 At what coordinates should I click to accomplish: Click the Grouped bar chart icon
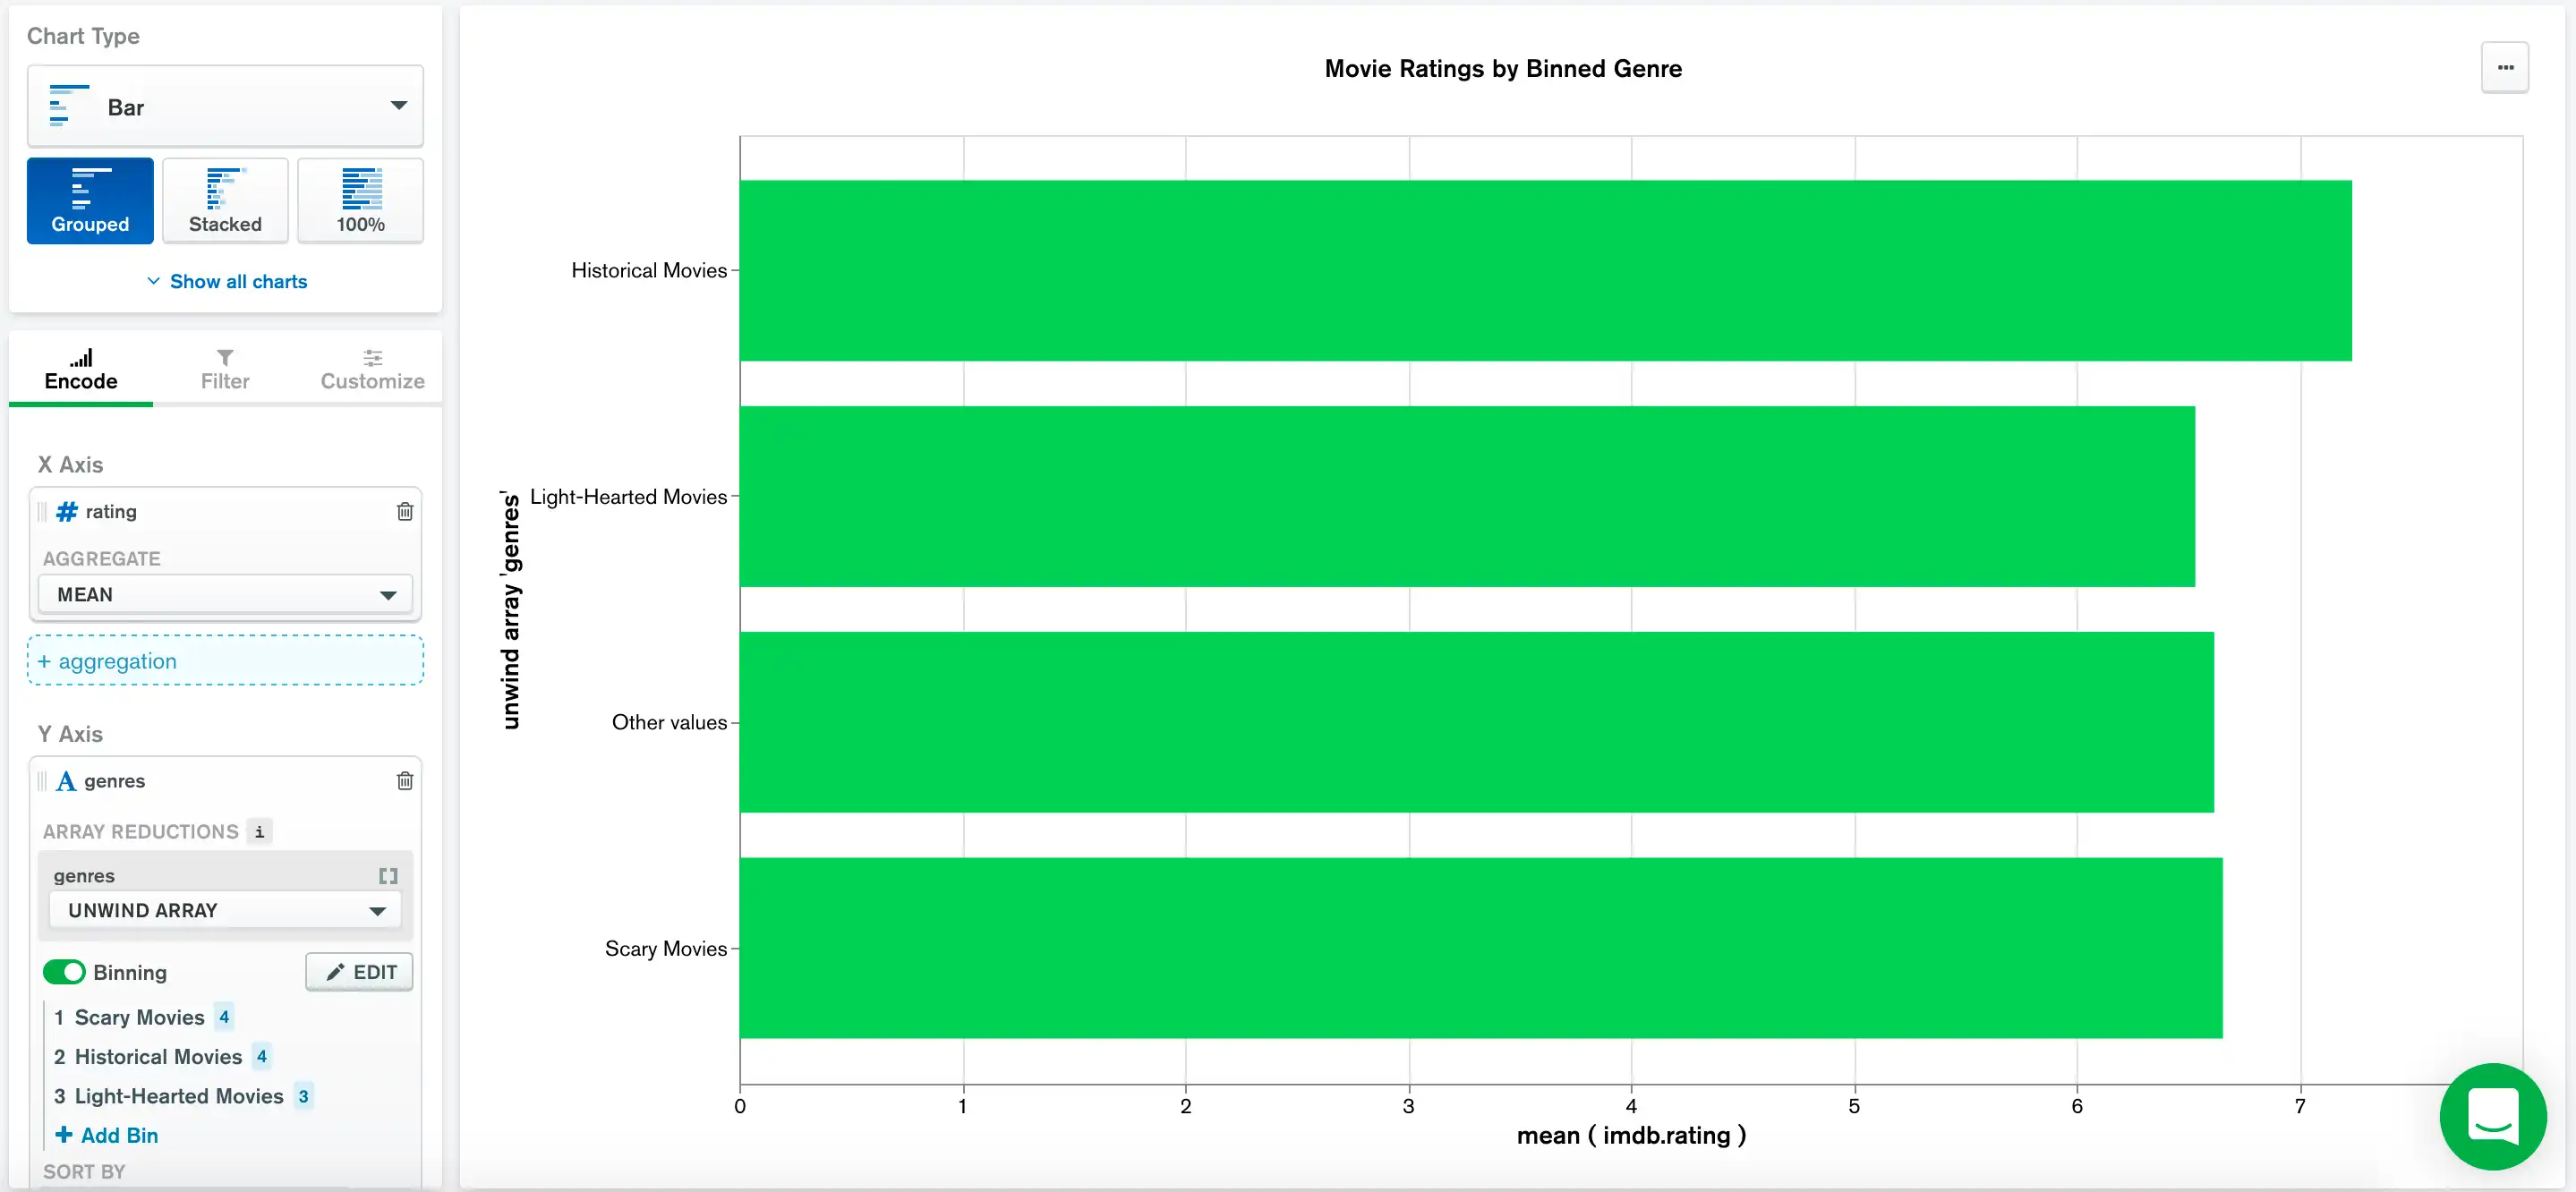click(x=89, y=197)
